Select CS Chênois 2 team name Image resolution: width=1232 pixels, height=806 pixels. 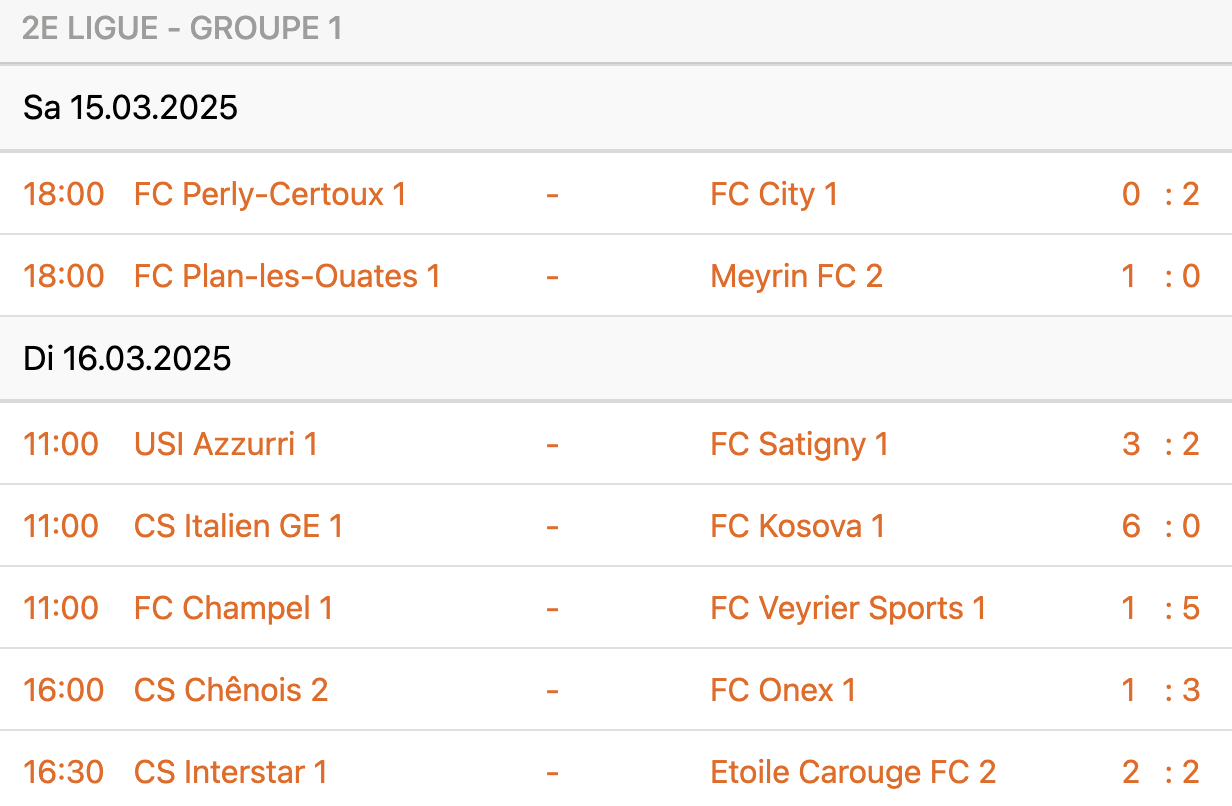(x=231, y=690)
